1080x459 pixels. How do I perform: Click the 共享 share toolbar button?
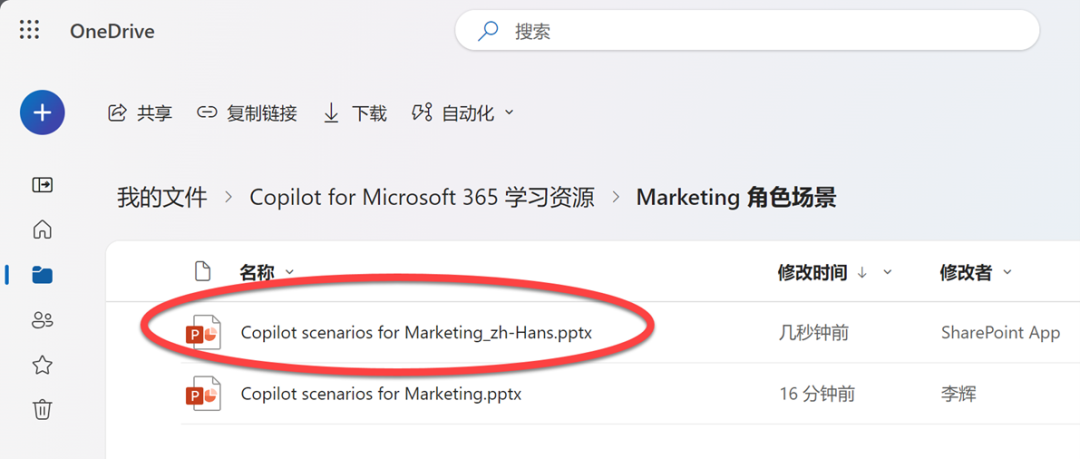(141, 112)
